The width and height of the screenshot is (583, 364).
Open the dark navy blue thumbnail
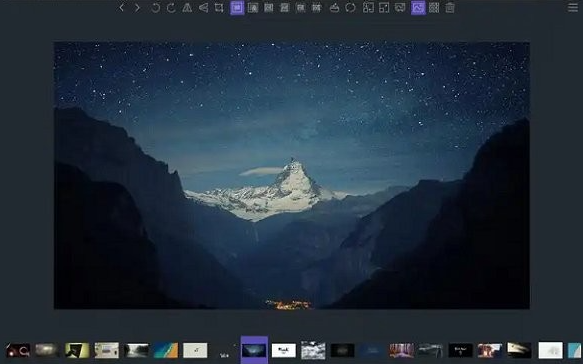372,350
